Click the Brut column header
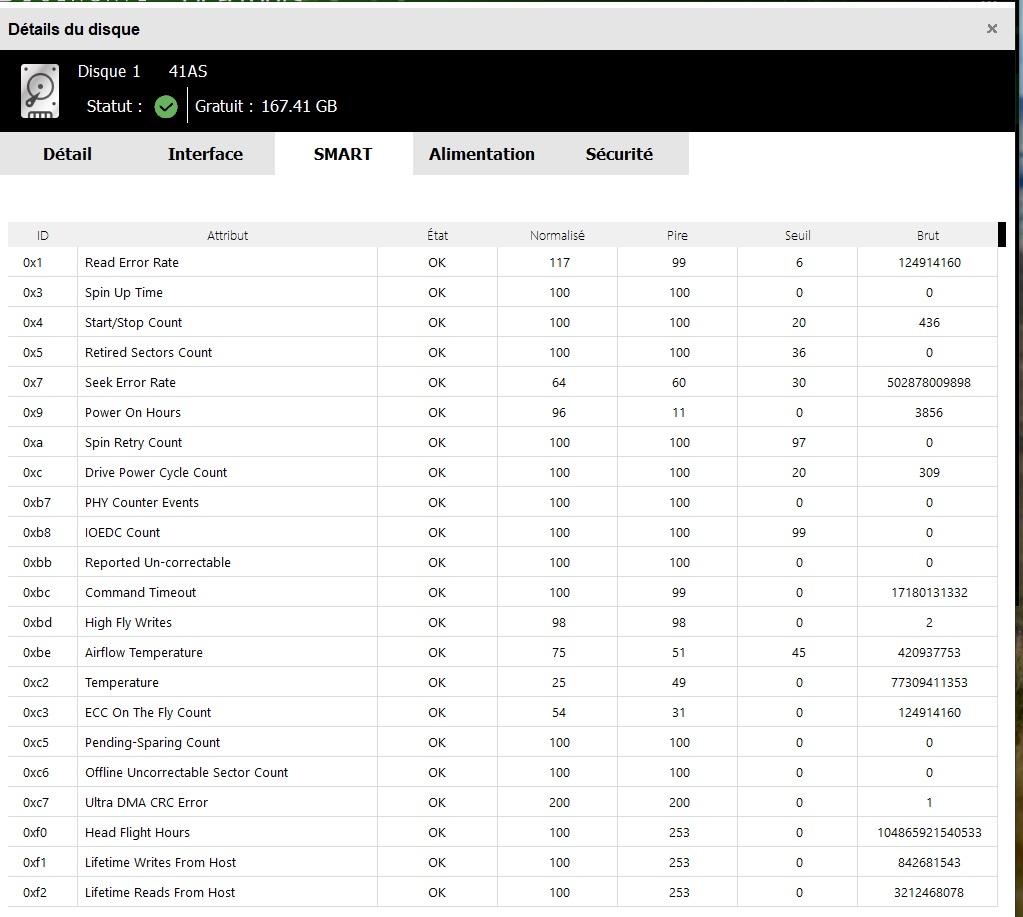The image size is (1023, 917). (927, 235)
